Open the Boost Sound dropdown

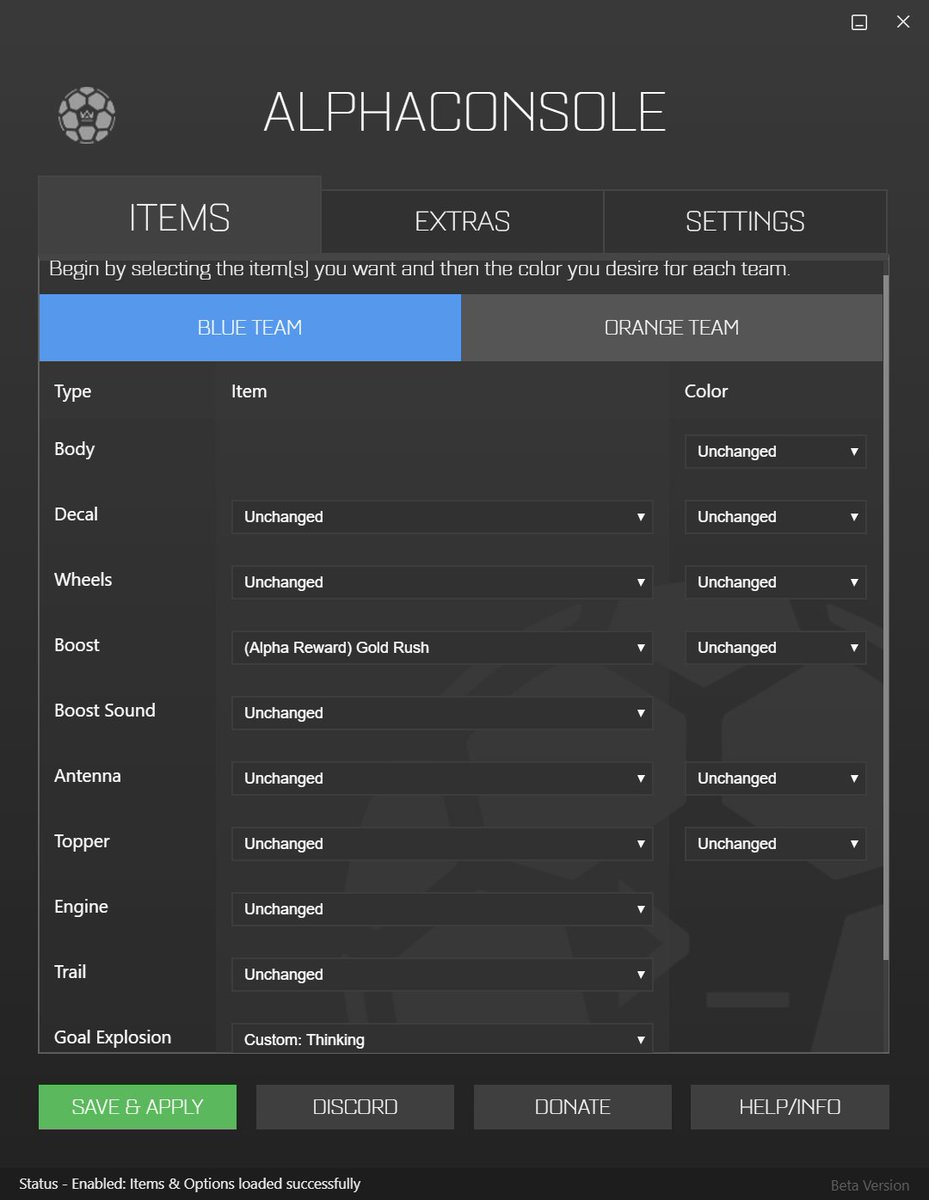point(441,713)
